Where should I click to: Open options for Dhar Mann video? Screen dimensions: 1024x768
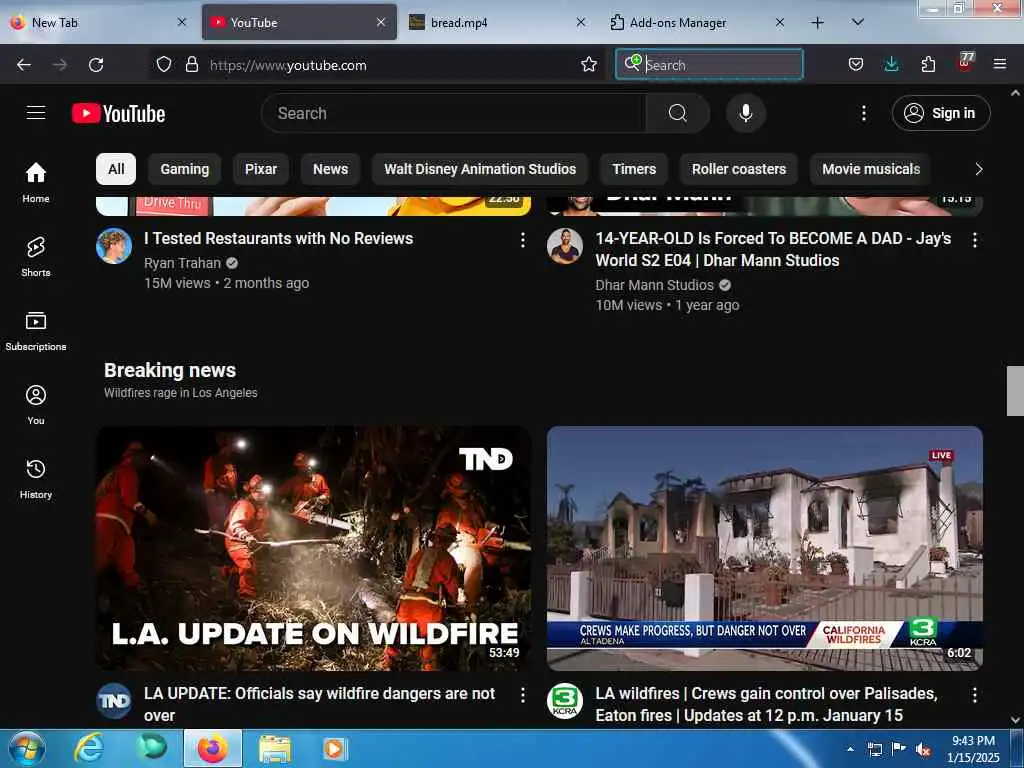pos(974,240)
